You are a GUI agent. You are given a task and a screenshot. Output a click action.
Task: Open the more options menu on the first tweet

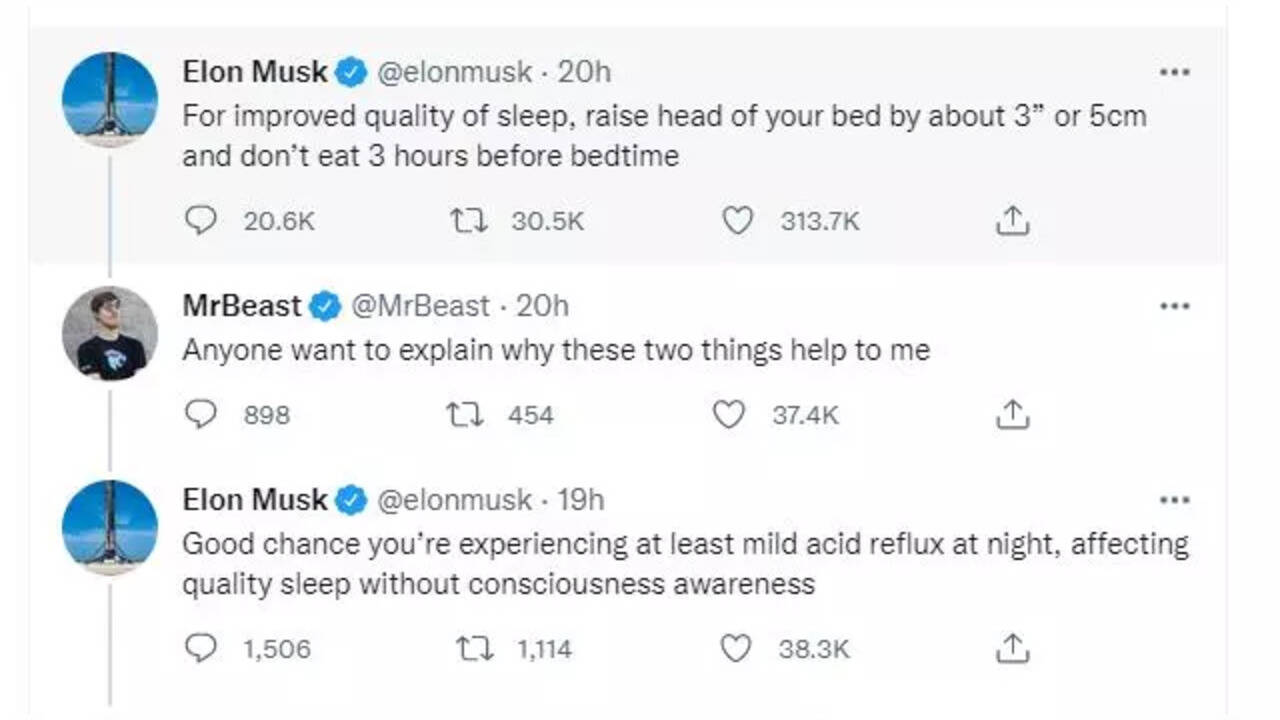point(1175,71)
